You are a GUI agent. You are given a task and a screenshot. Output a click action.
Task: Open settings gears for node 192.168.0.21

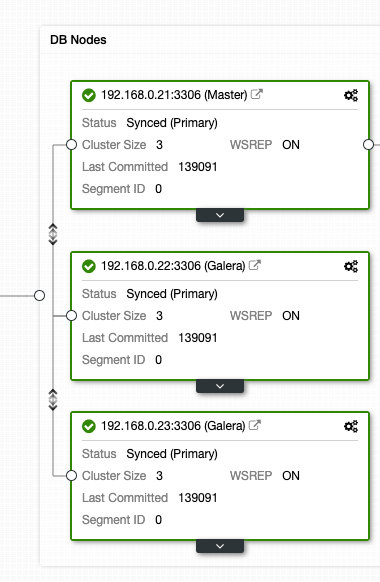351,95
